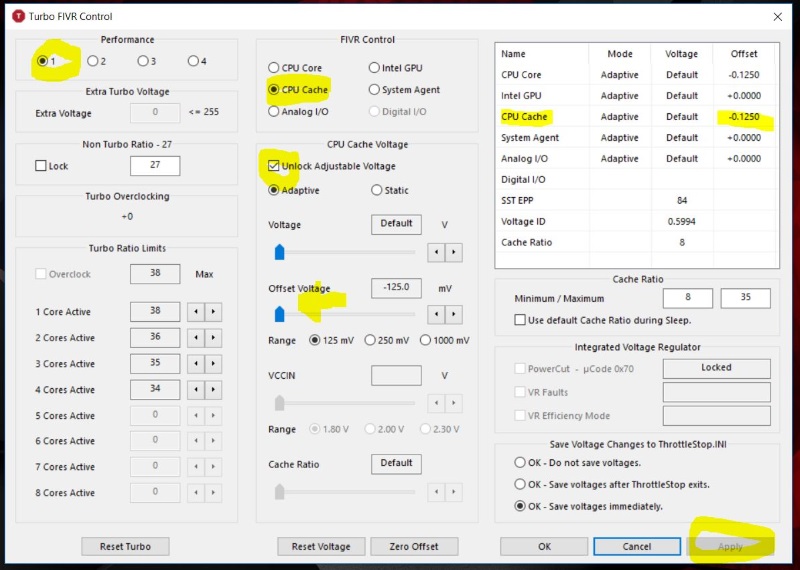This screenshot has width=800, height=570.
Task: Click the Reset Turbo button
Action: pos(126,547)
